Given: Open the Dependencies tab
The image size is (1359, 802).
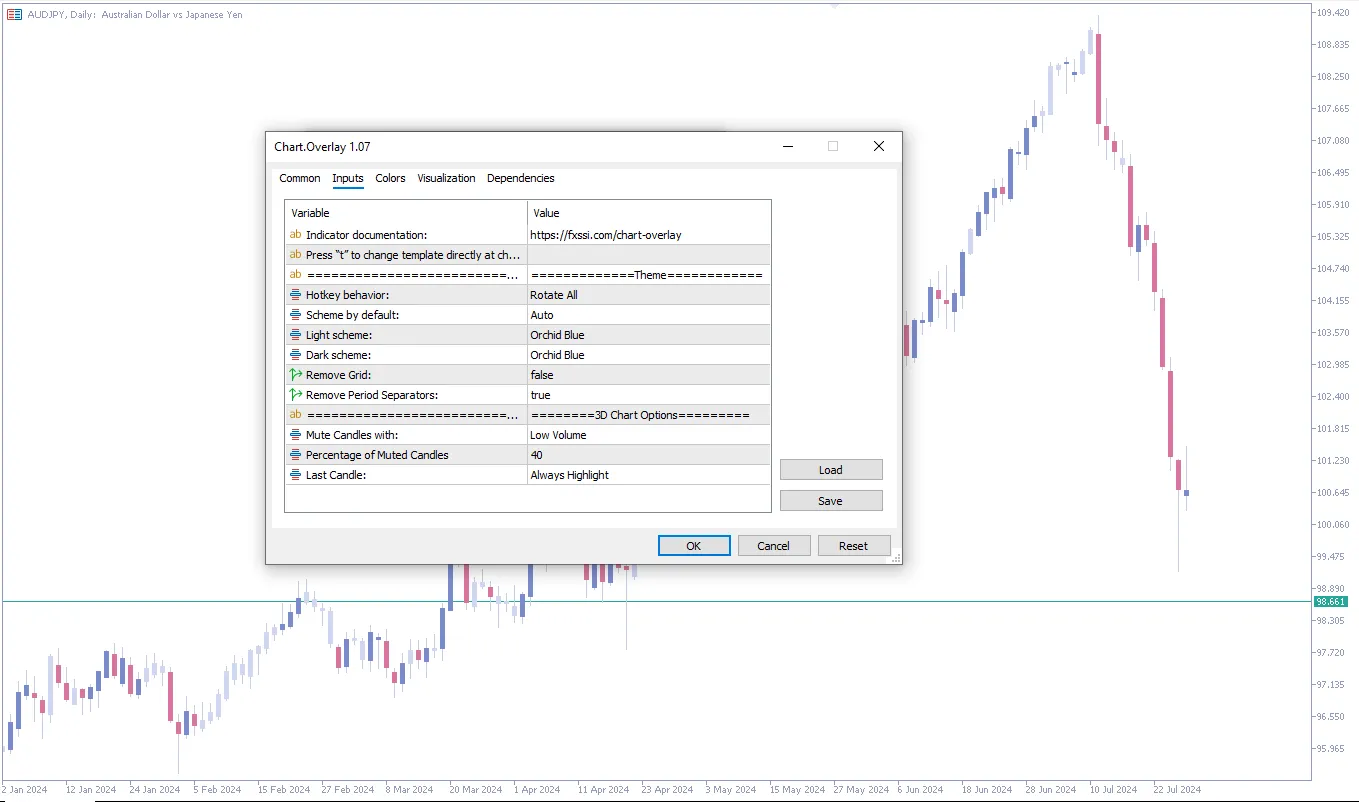Looking at the screenshot, I should [520, 178].
